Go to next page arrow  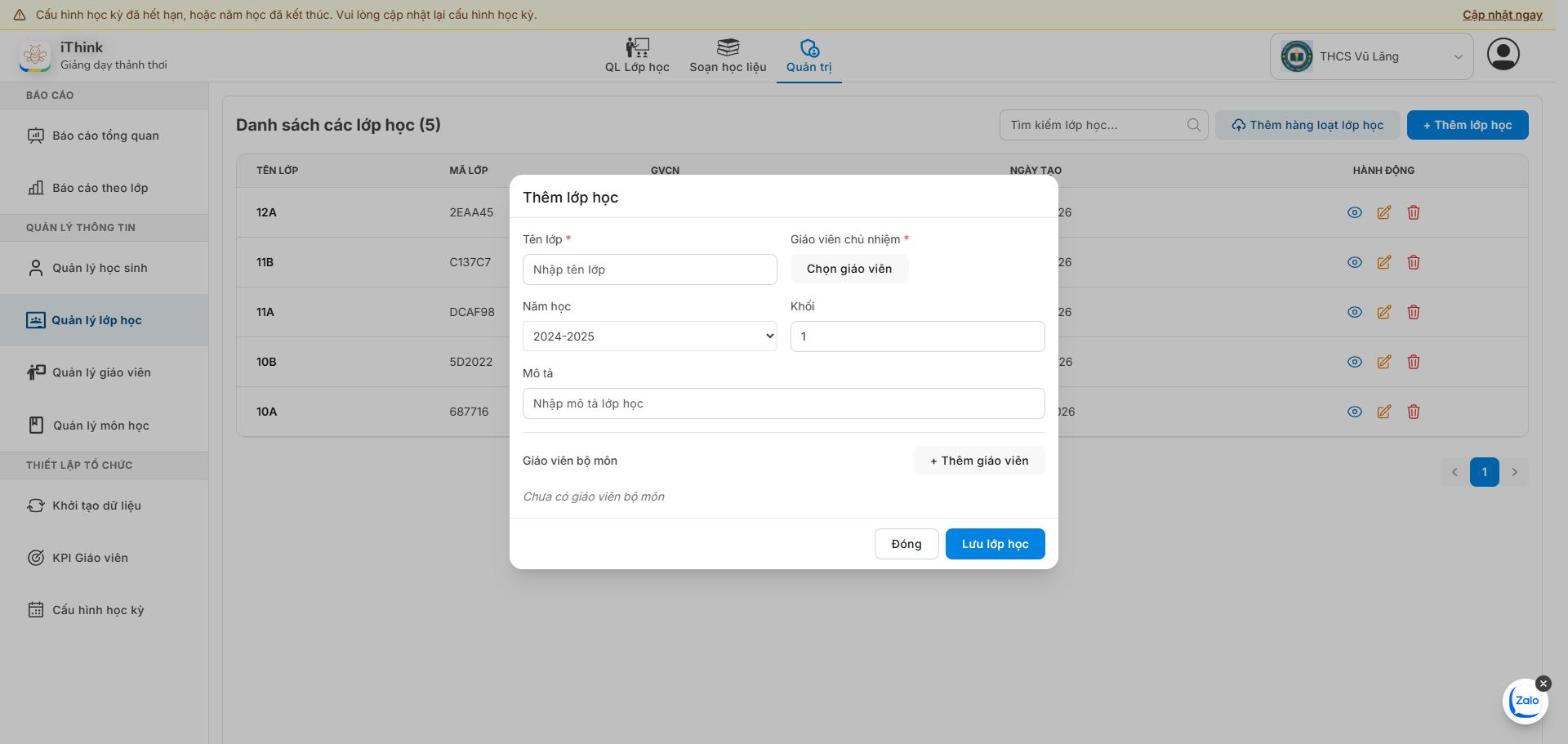(1515, 472)
